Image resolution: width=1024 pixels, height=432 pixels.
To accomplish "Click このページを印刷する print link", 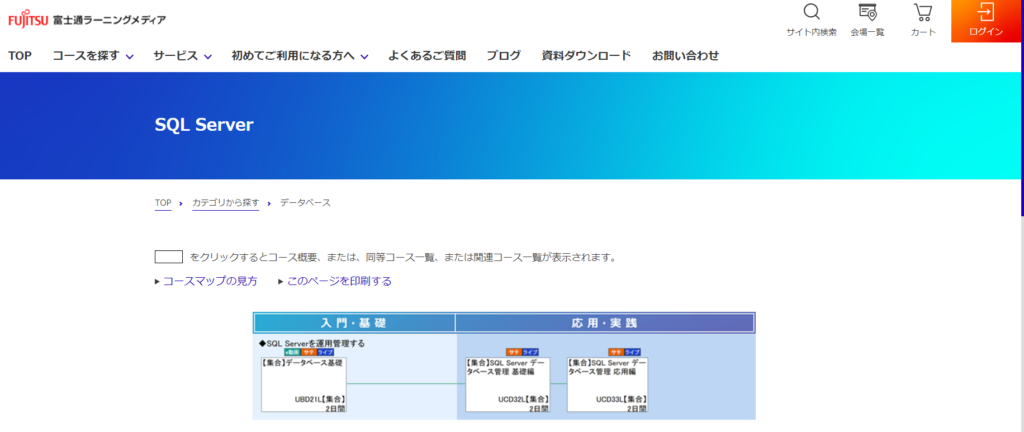I will point(339,281).
